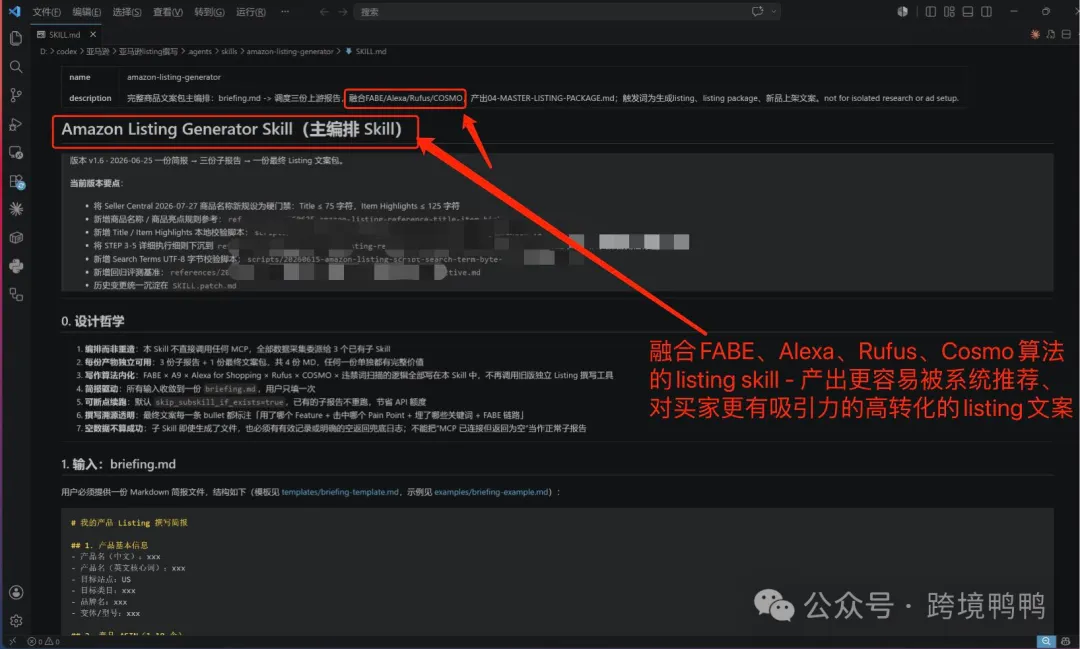The height and width of the screenshot is (649, 1080).
Task: Open the Python icon in the activity bar
Action: pos(16,266)
